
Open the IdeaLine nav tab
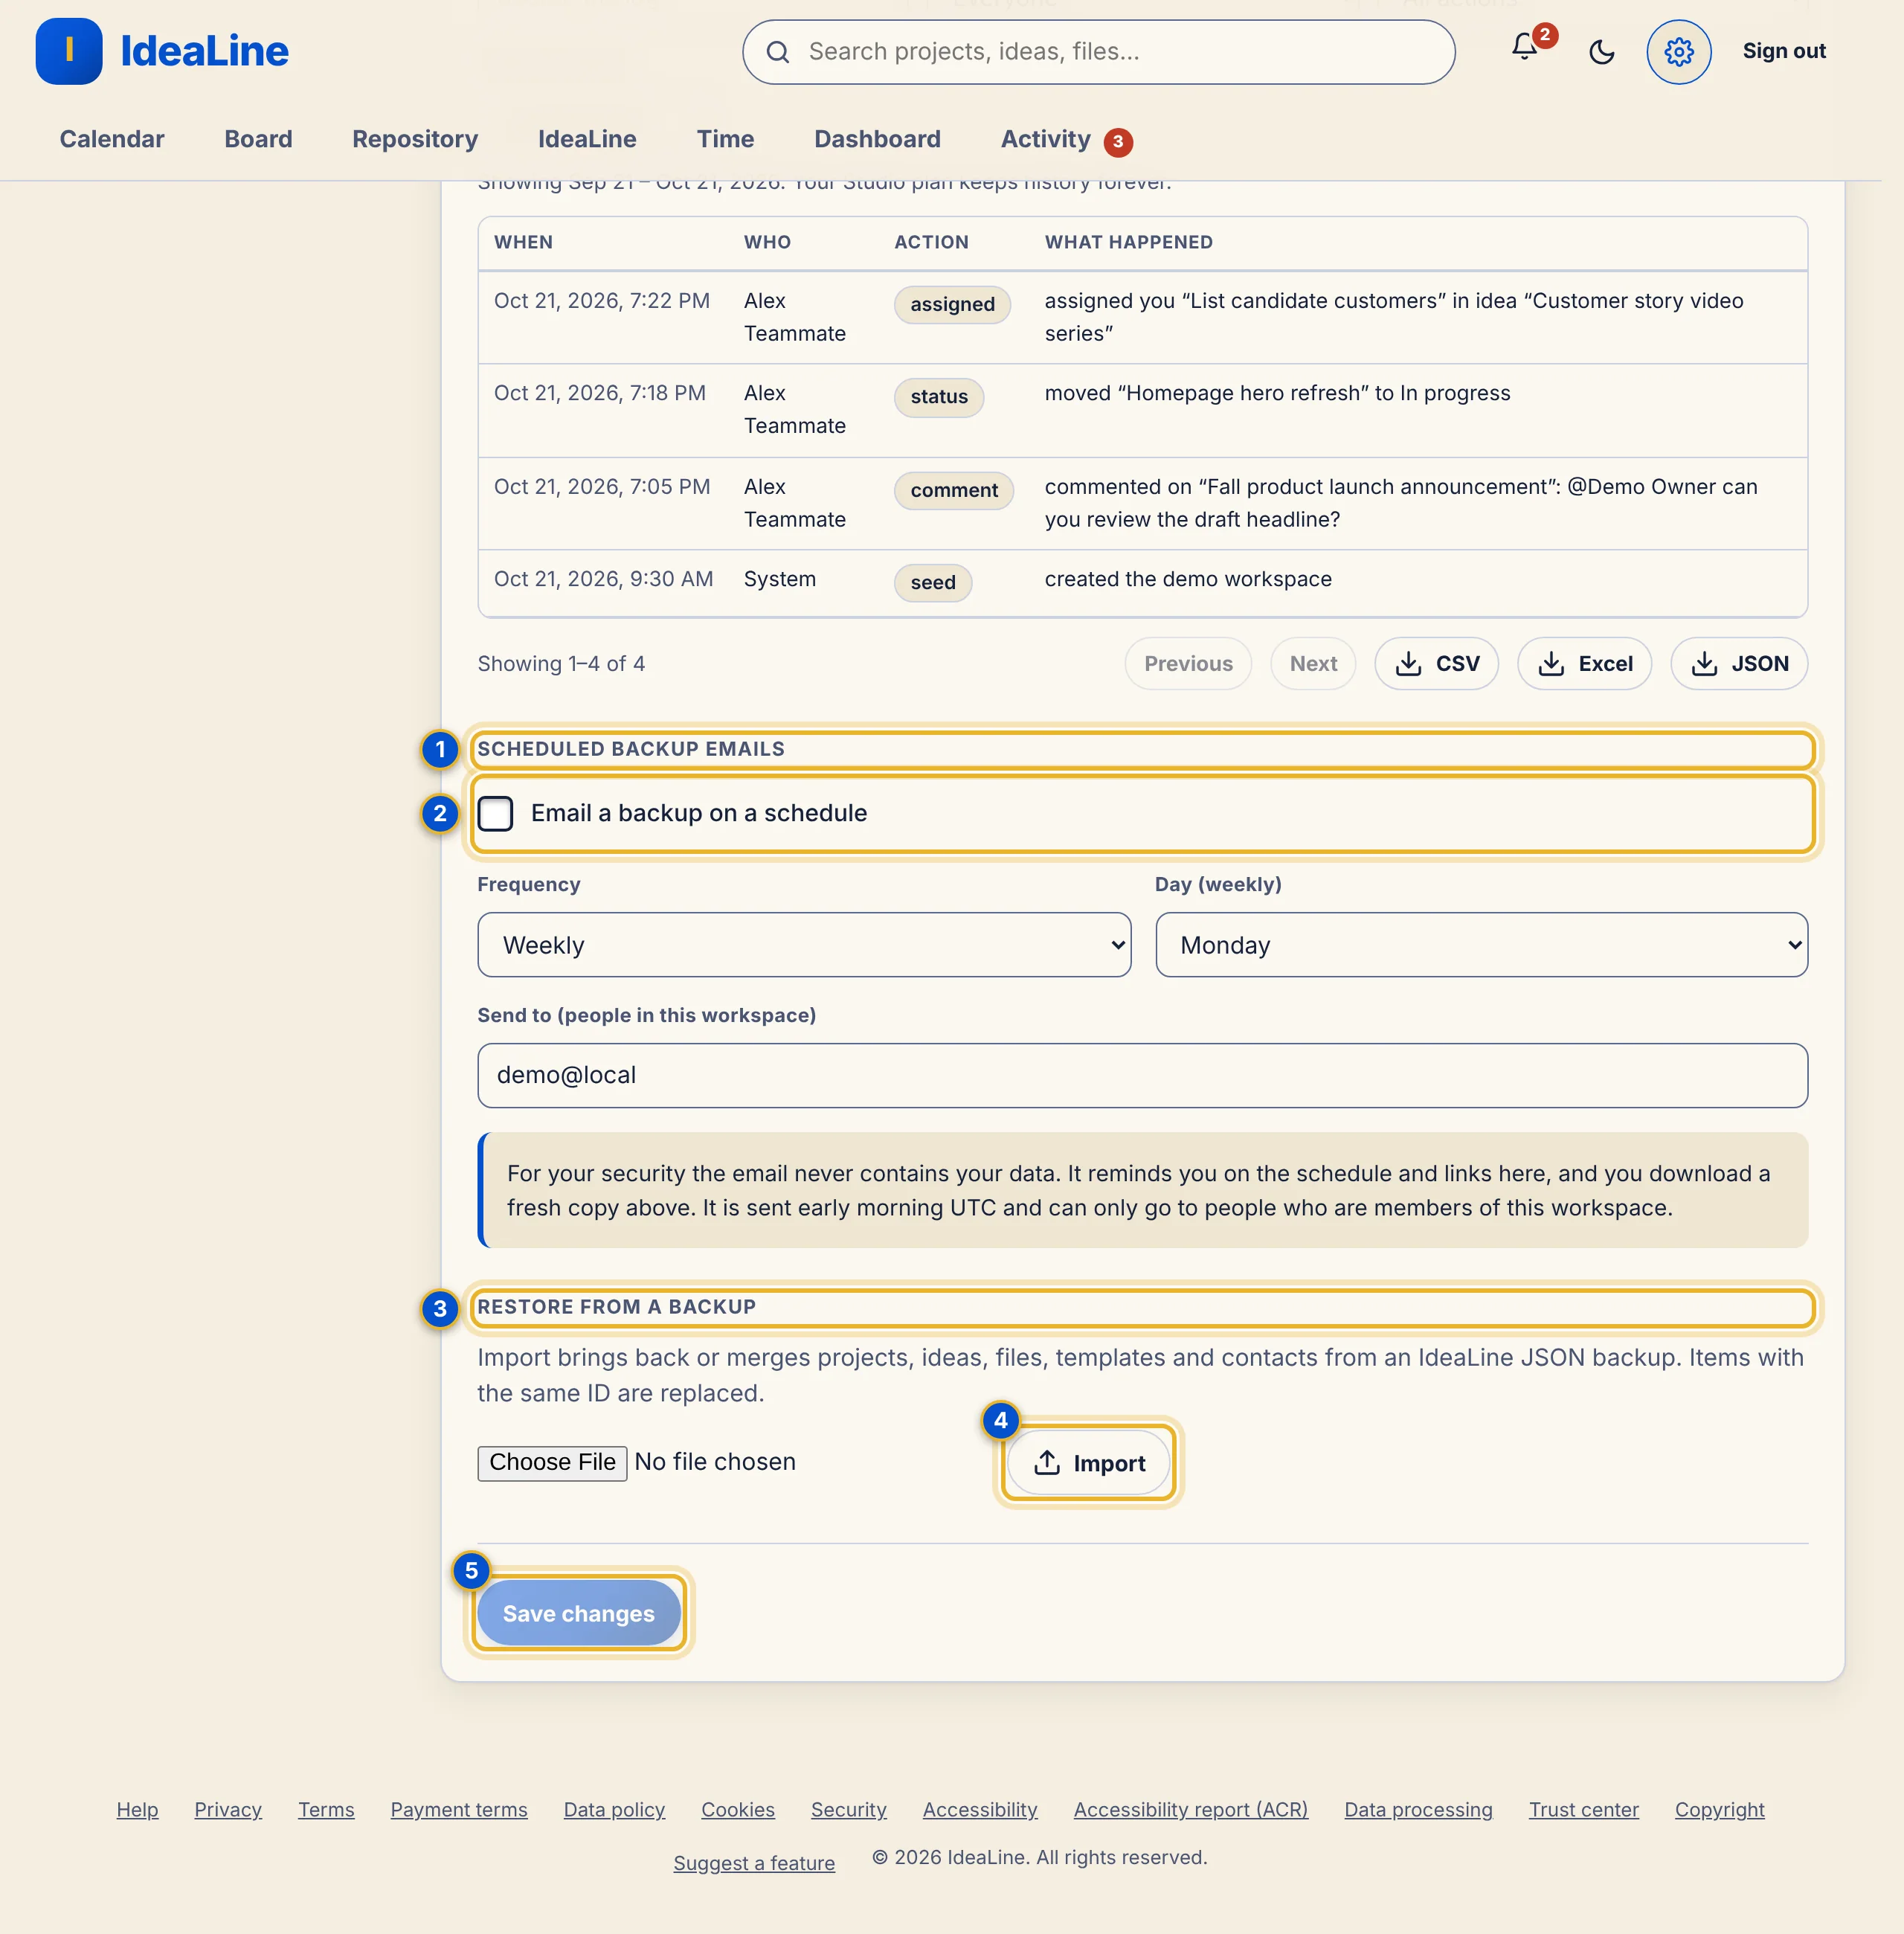coord(587,139)
